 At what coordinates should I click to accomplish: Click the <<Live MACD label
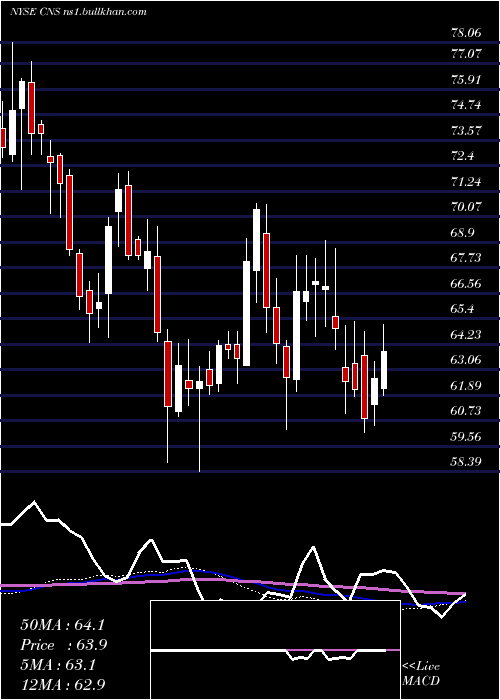[x=421, y=674]
